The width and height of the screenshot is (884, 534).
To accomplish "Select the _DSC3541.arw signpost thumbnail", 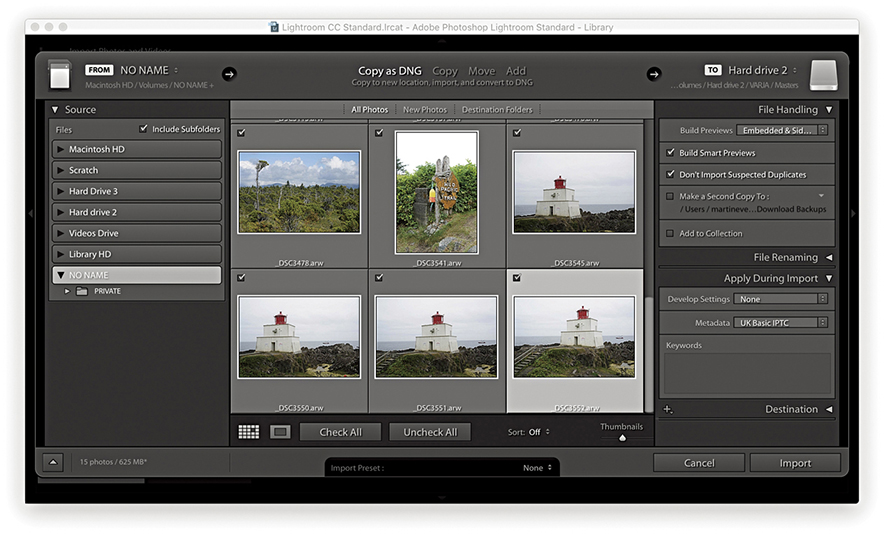I will click(436, 192).
